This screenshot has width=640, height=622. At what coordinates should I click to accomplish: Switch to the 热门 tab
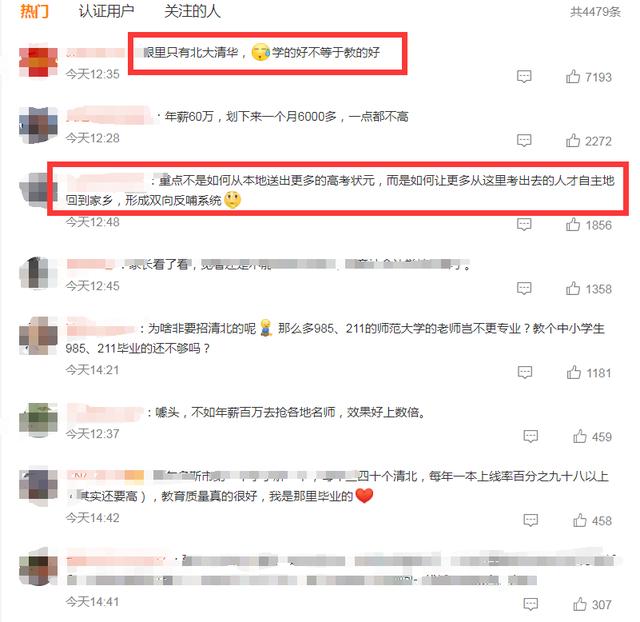pos(34,11)
